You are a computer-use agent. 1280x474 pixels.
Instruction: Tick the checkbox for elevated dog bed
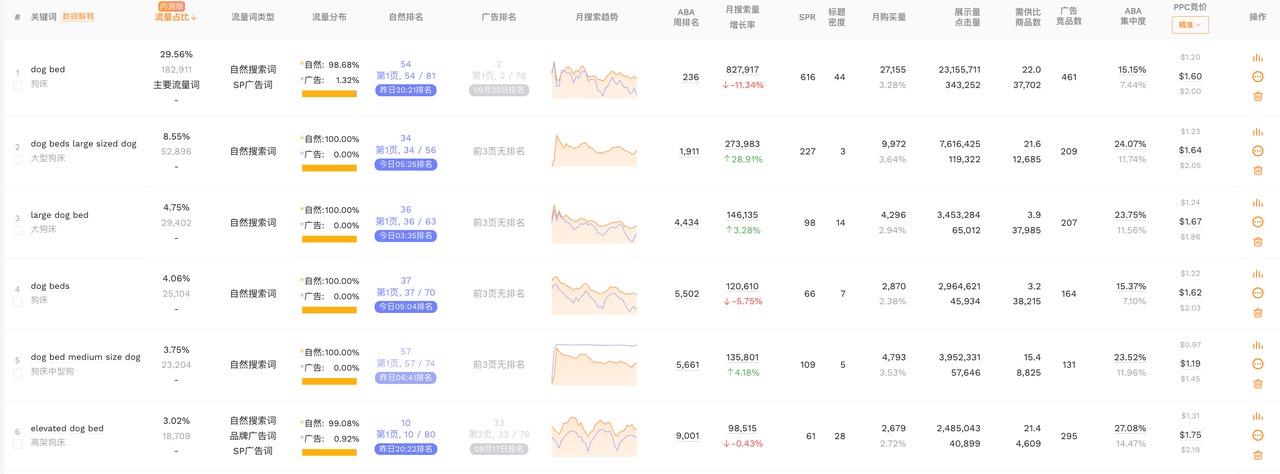coord(17,444)
